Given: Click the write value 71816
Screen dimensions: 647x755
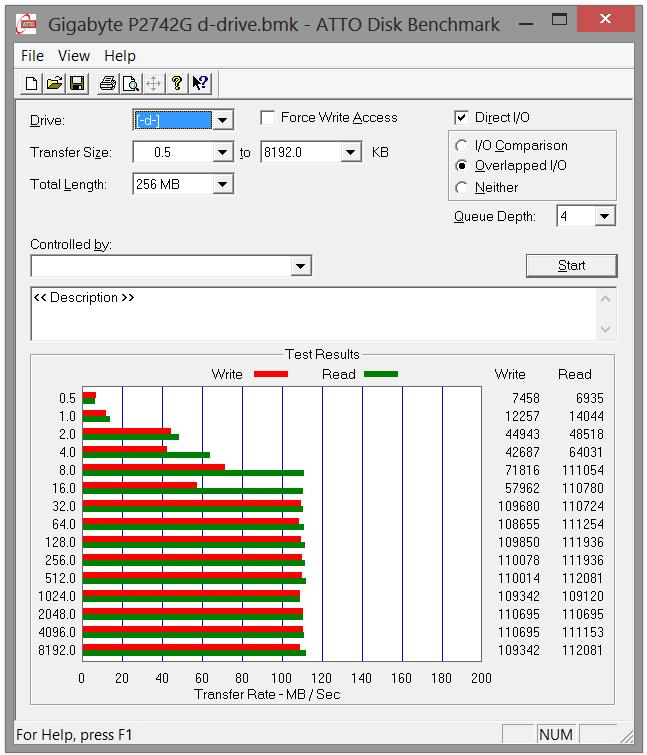Looking at the screenshot, I should coord(522,470).
